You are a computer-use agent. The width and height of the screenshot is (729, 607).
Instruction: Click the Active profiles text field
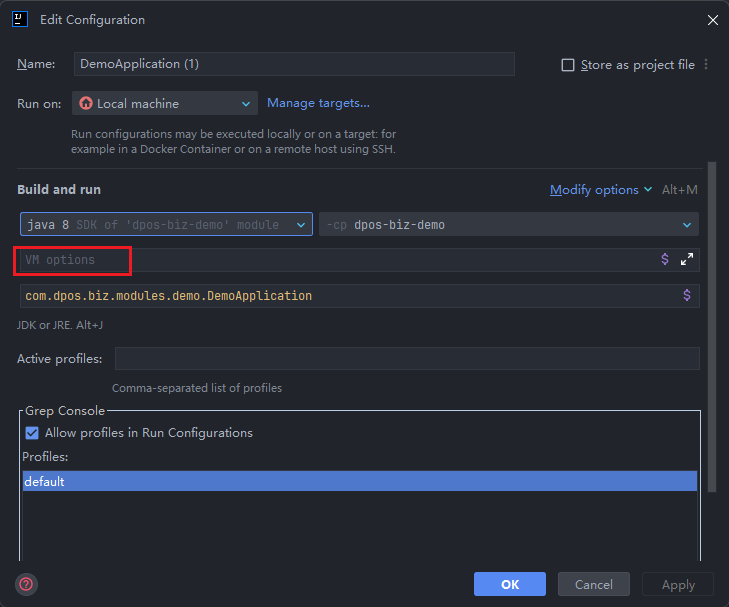(406, 359)
